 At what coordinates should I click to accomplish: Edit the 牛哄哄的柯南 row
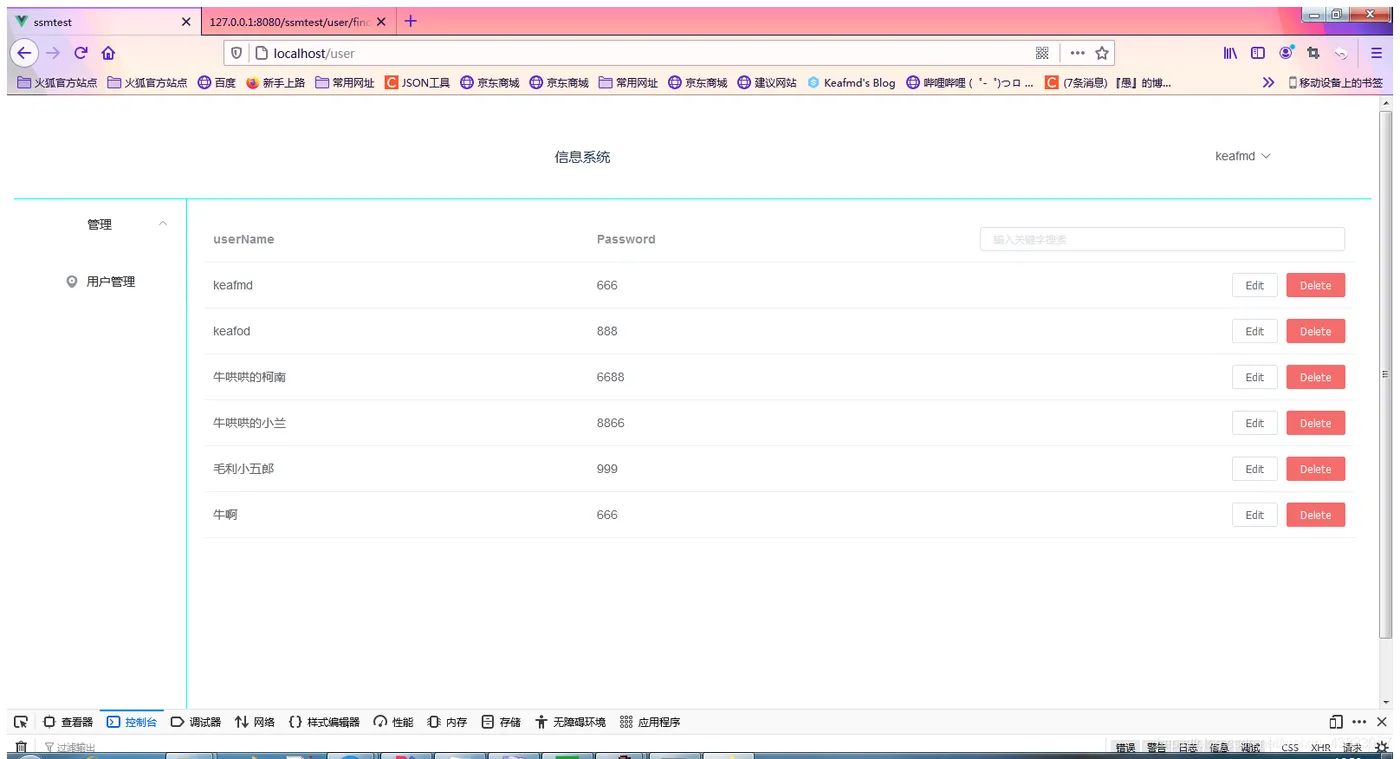tap(1254, 378)
